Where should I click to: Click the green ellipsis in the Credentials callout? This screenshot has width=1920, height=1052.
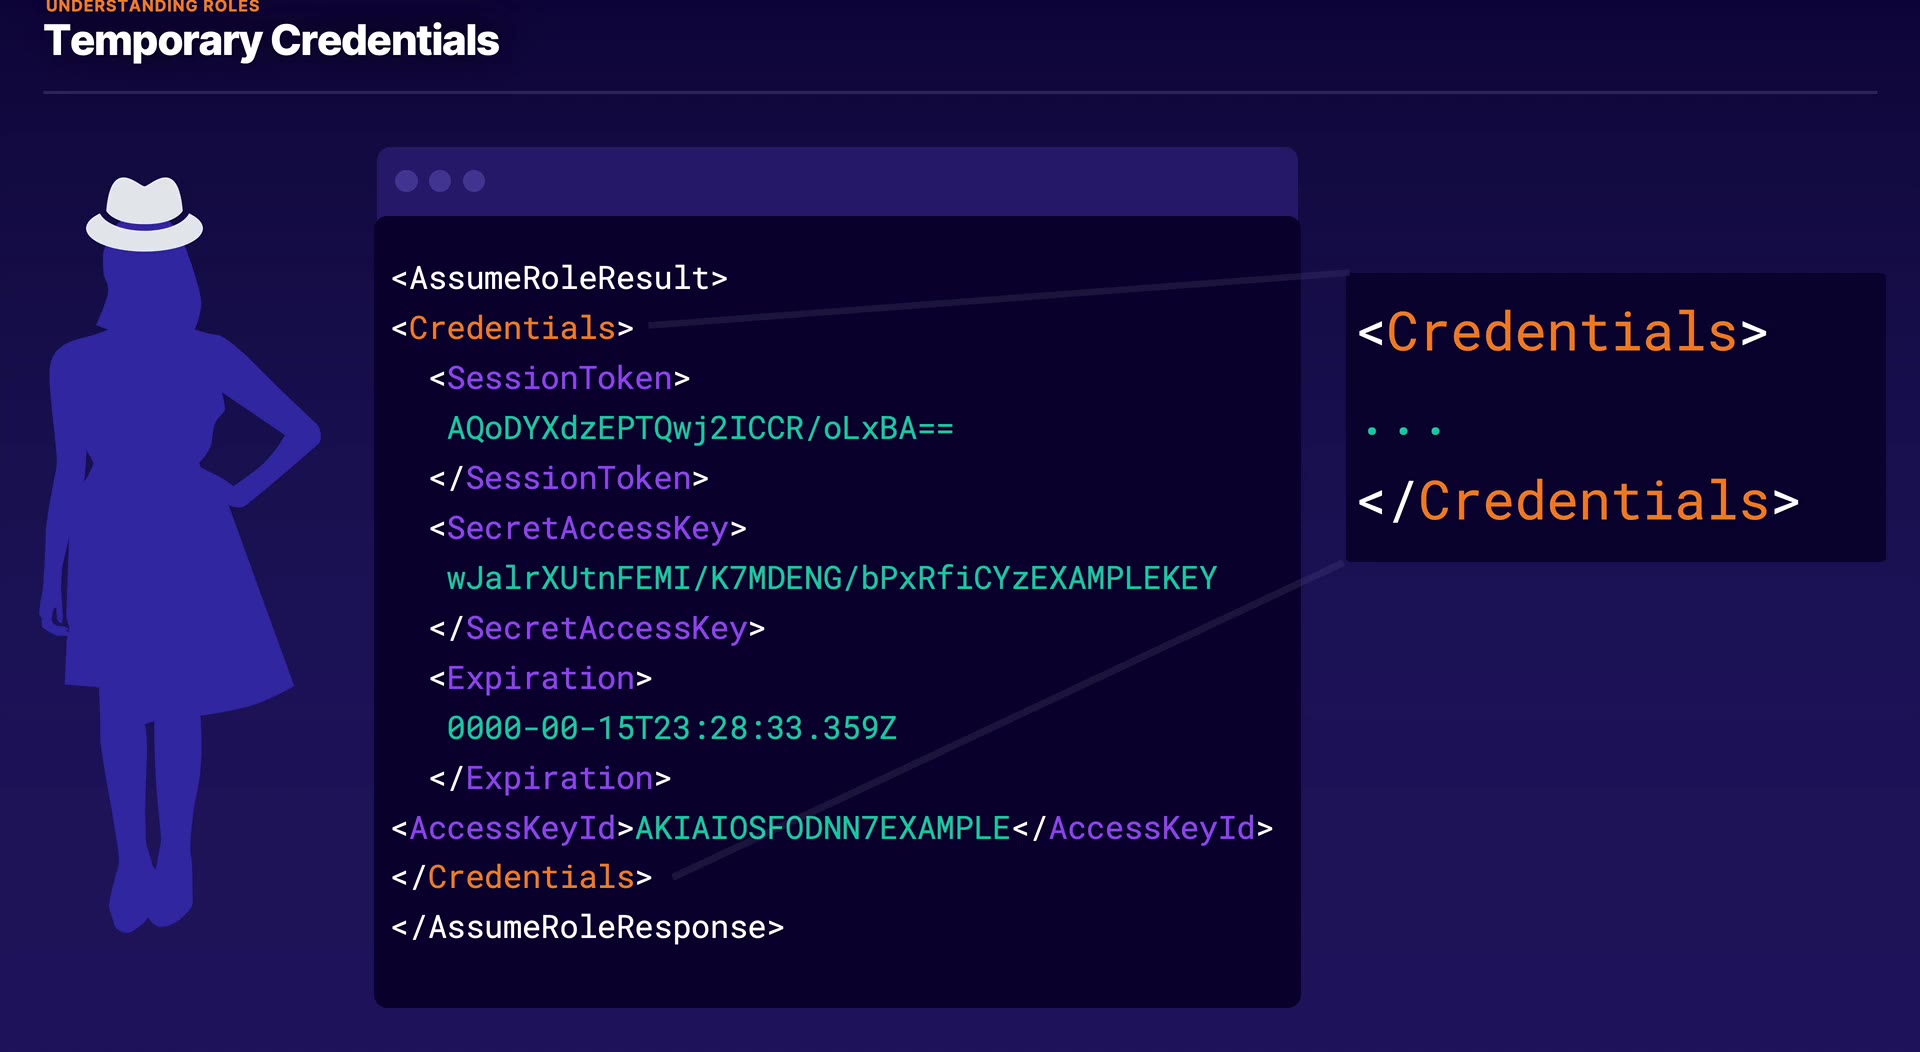point(1403,431)
